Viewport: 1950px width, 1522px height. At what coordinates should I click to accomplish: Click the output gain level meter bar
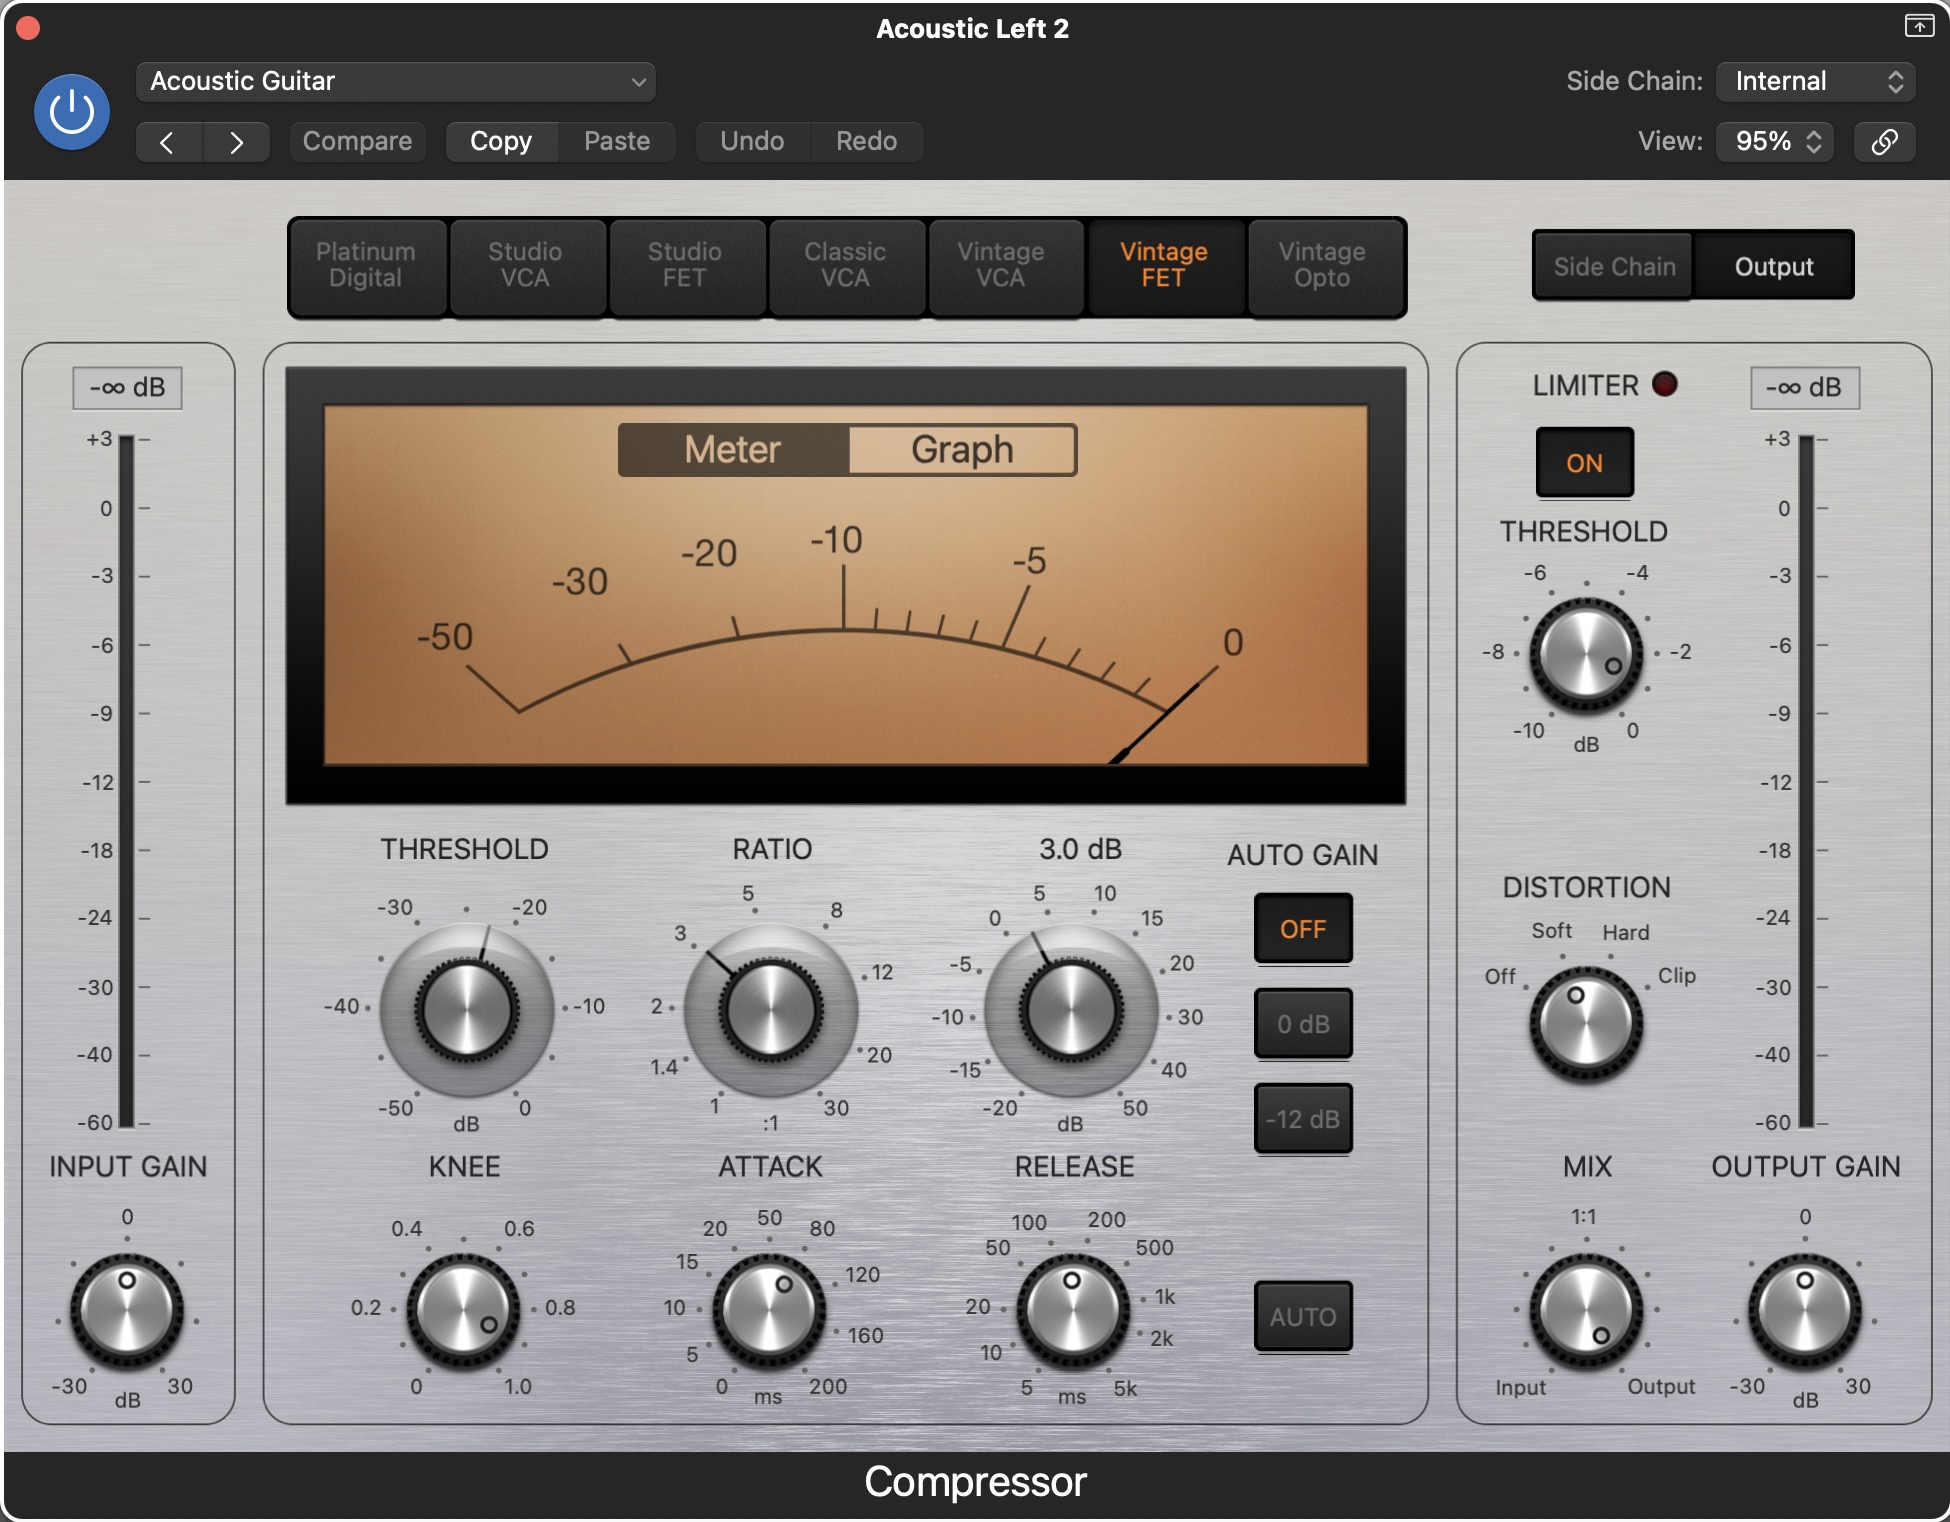(x=1806, y=782)
